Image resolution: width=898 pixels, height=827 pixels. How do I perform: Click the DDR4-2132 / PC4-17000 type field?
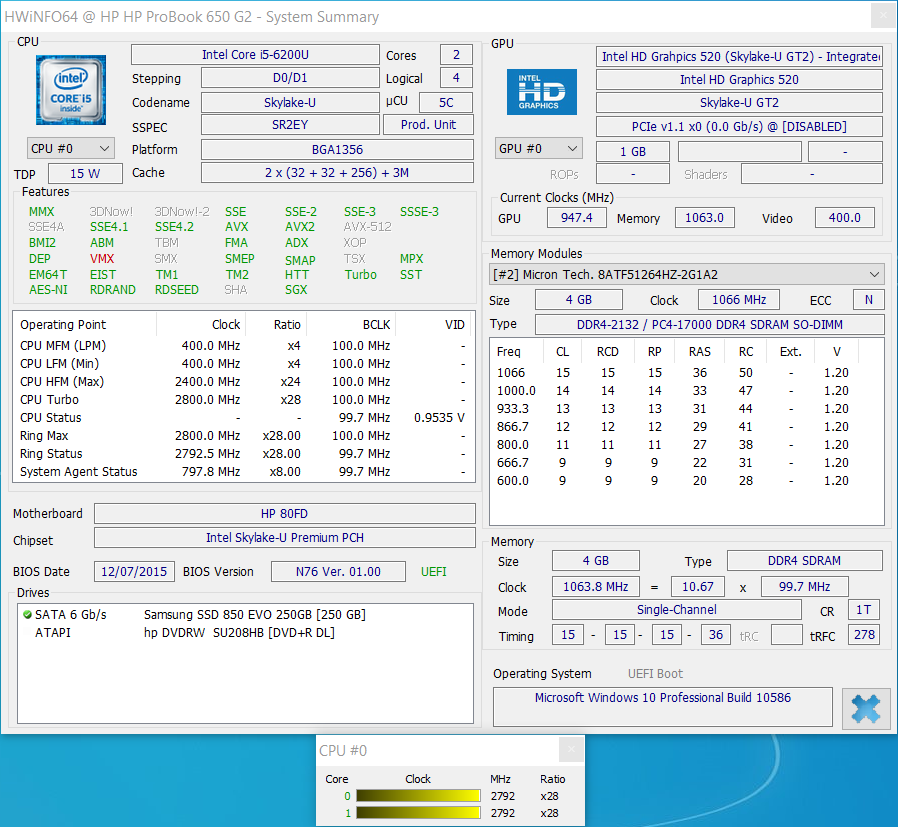tap(710, 325)
